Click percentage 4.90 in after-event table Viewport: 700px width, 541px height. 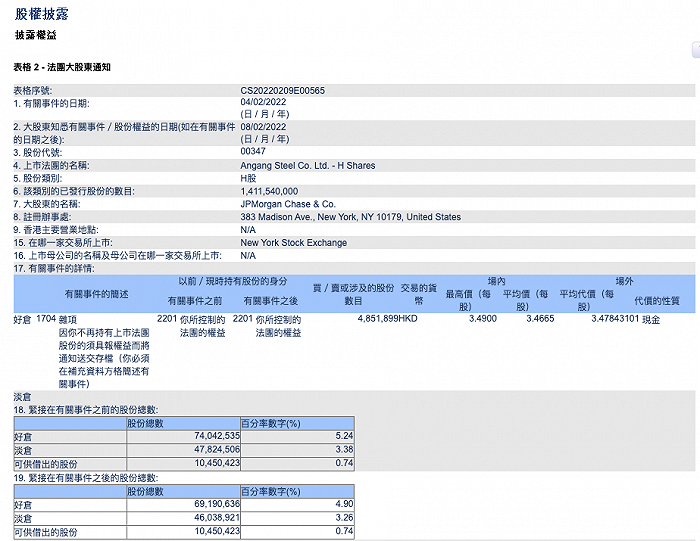coord(344,504)
